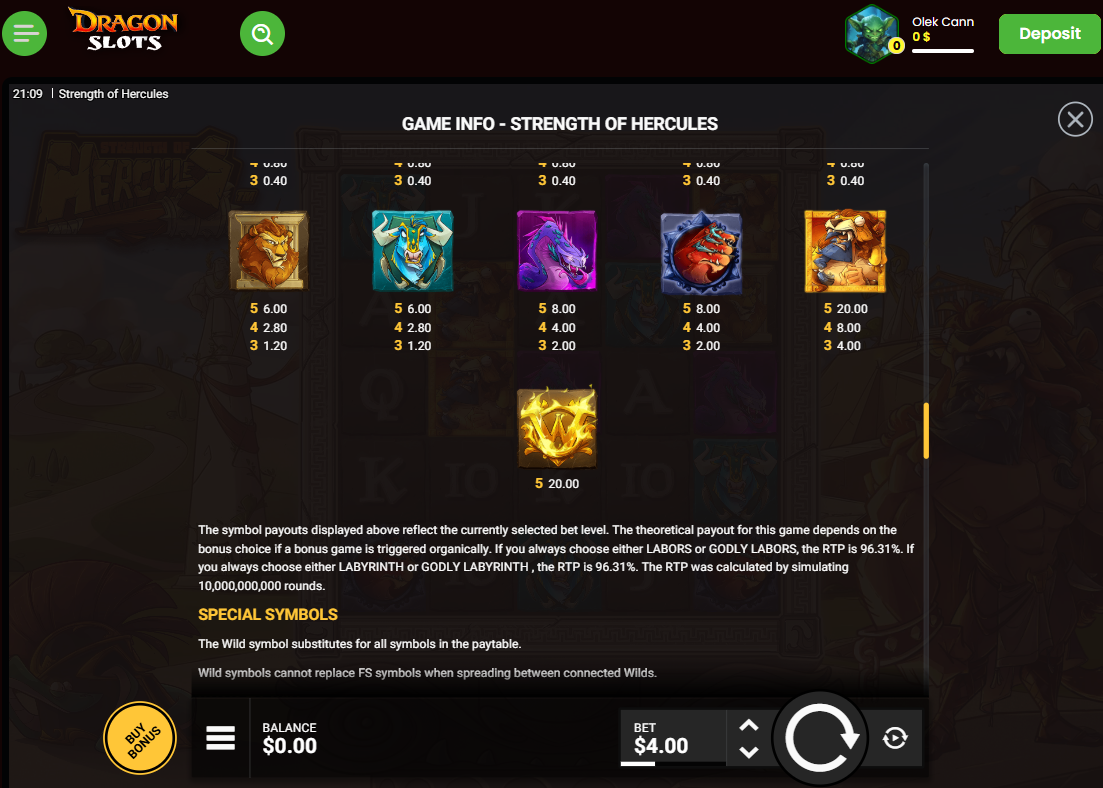Click the blue bull symbol icon
The width and height of the screenshot is (1103, 788).
point(413,250)
